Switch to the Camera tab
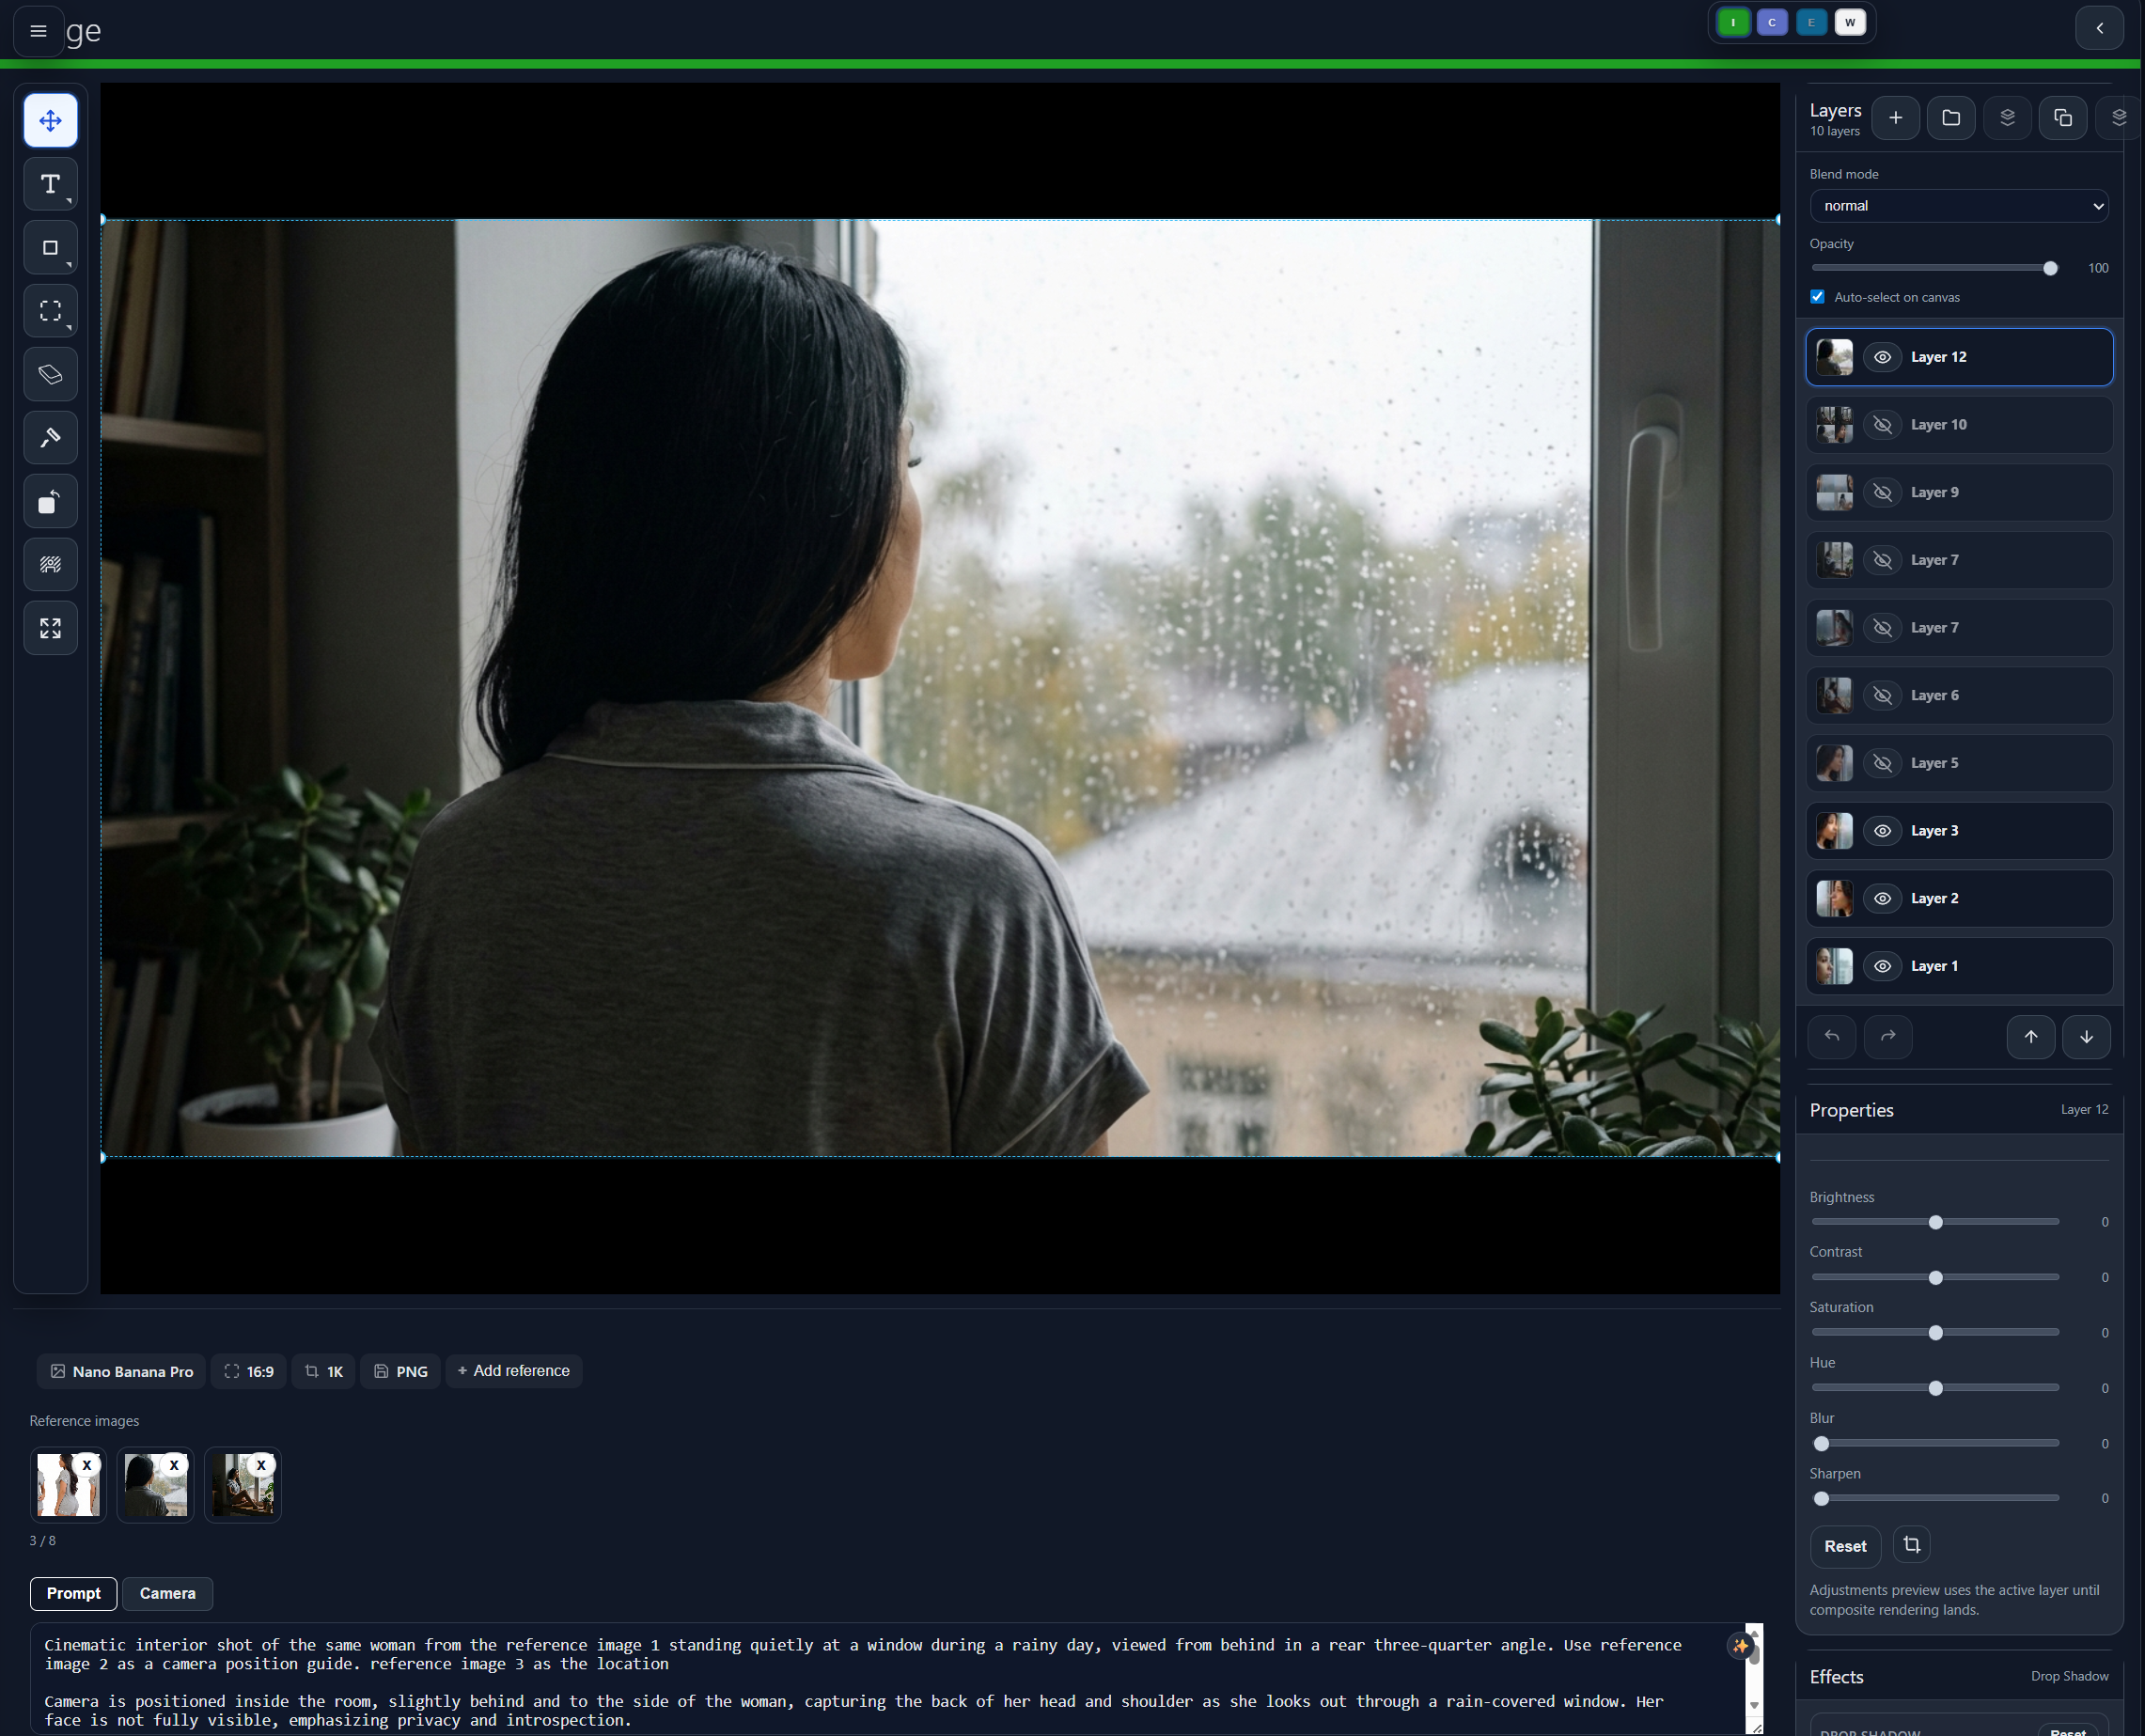The height and width of the screenshot is (1736, 2145). point(167,1593)
